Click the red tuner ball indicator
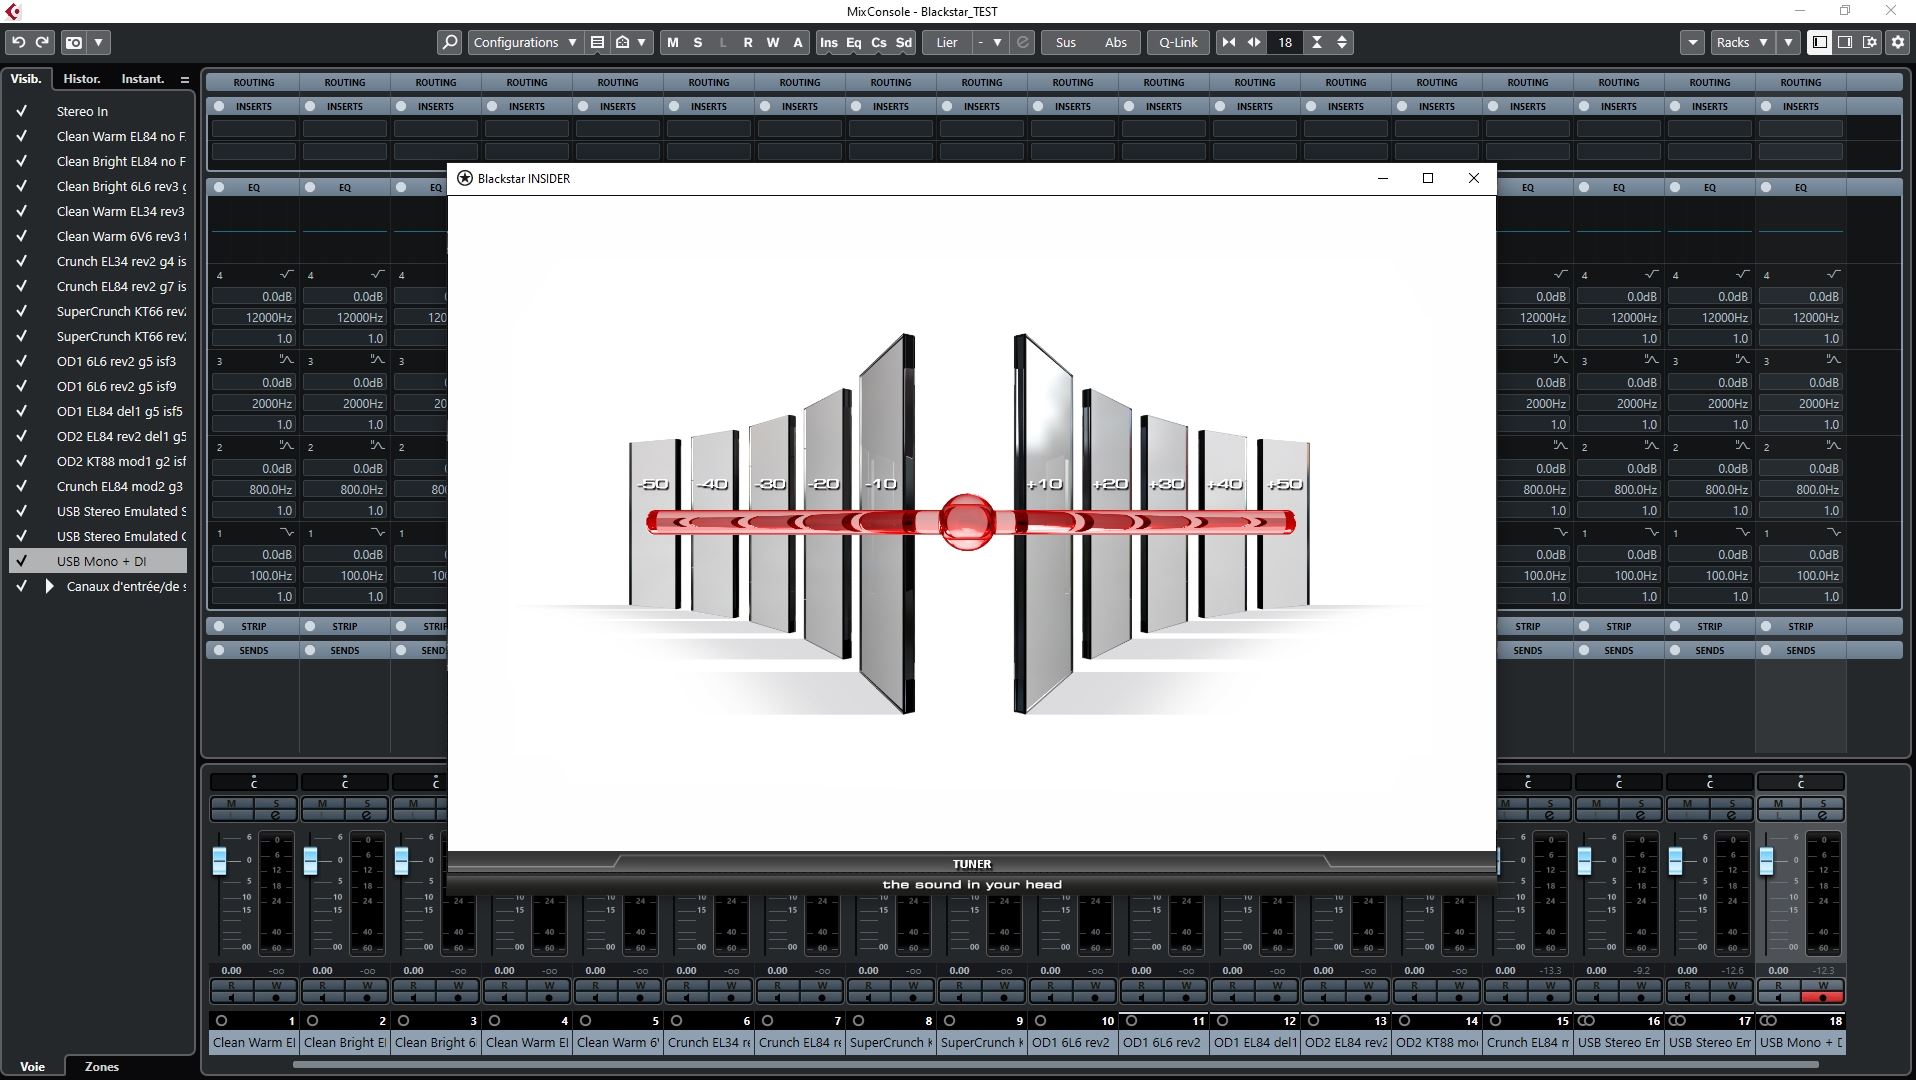This screenshot has height=1080, width=1916. [x=966, y=521]
